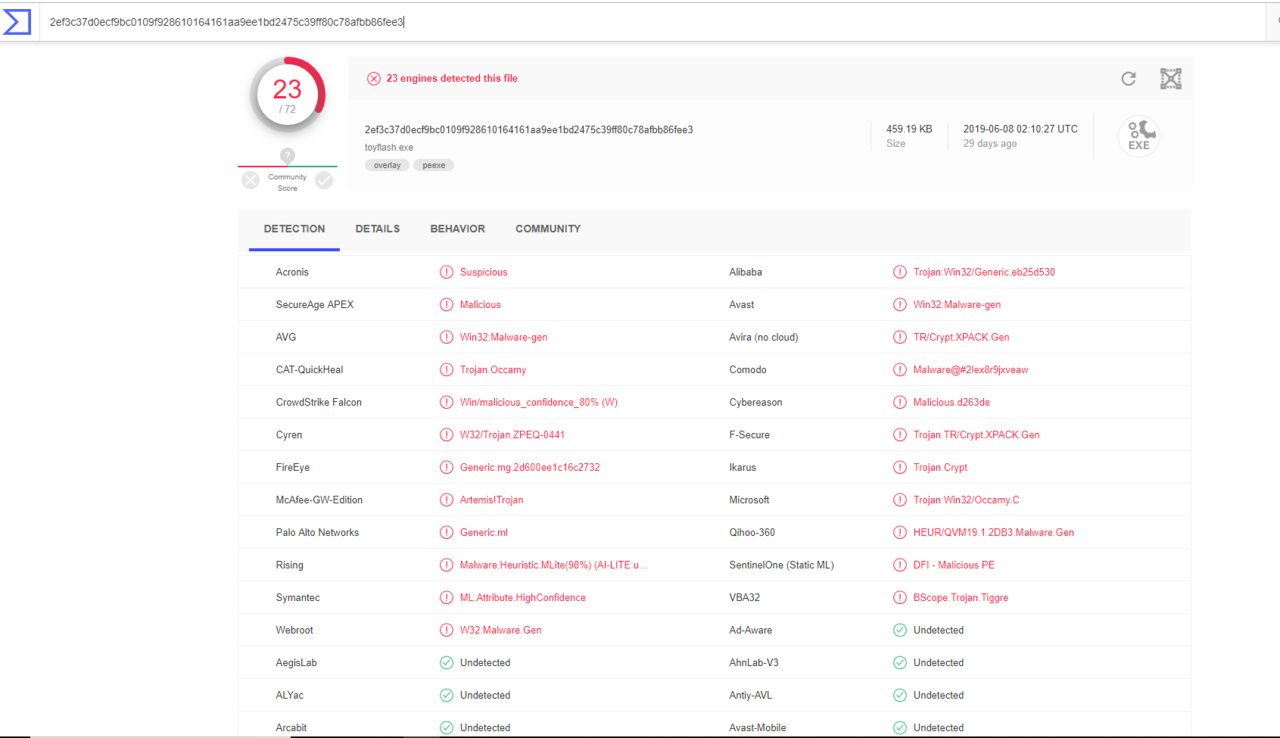Click the EXE file type icon
This screenshot has height=738, width=1280.
[x=1139, y=137]
